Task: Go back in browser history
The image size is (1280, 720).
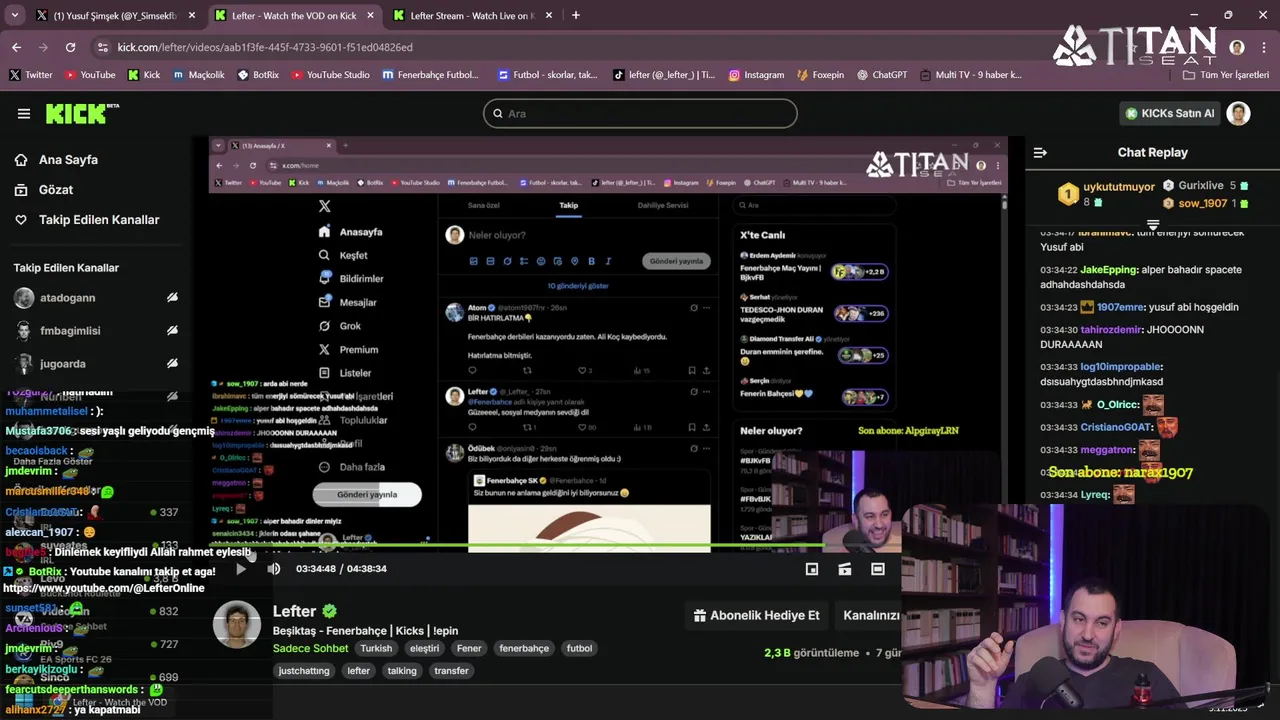Action: tap(16, 47)
